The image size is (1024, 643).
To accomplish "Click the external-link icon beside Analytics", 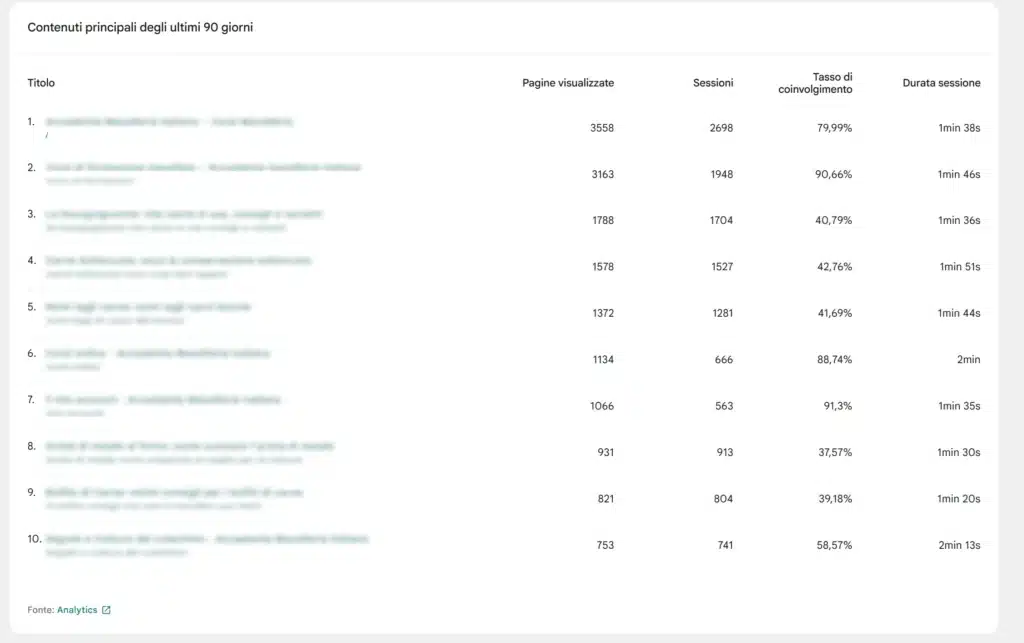I will (105, 609).
